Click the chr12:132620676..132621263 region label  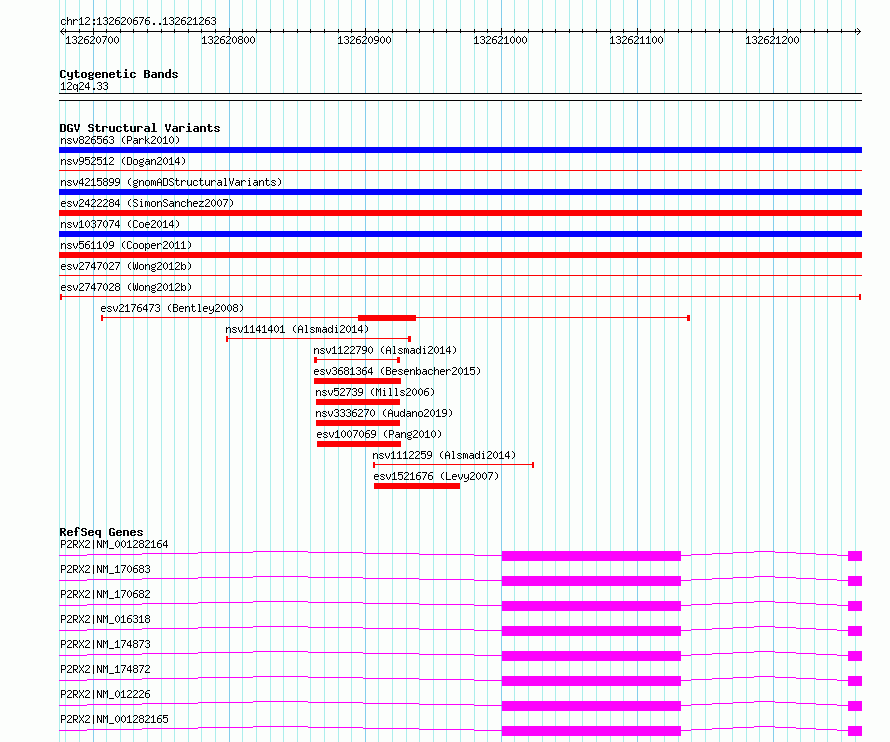coord(138,21)
